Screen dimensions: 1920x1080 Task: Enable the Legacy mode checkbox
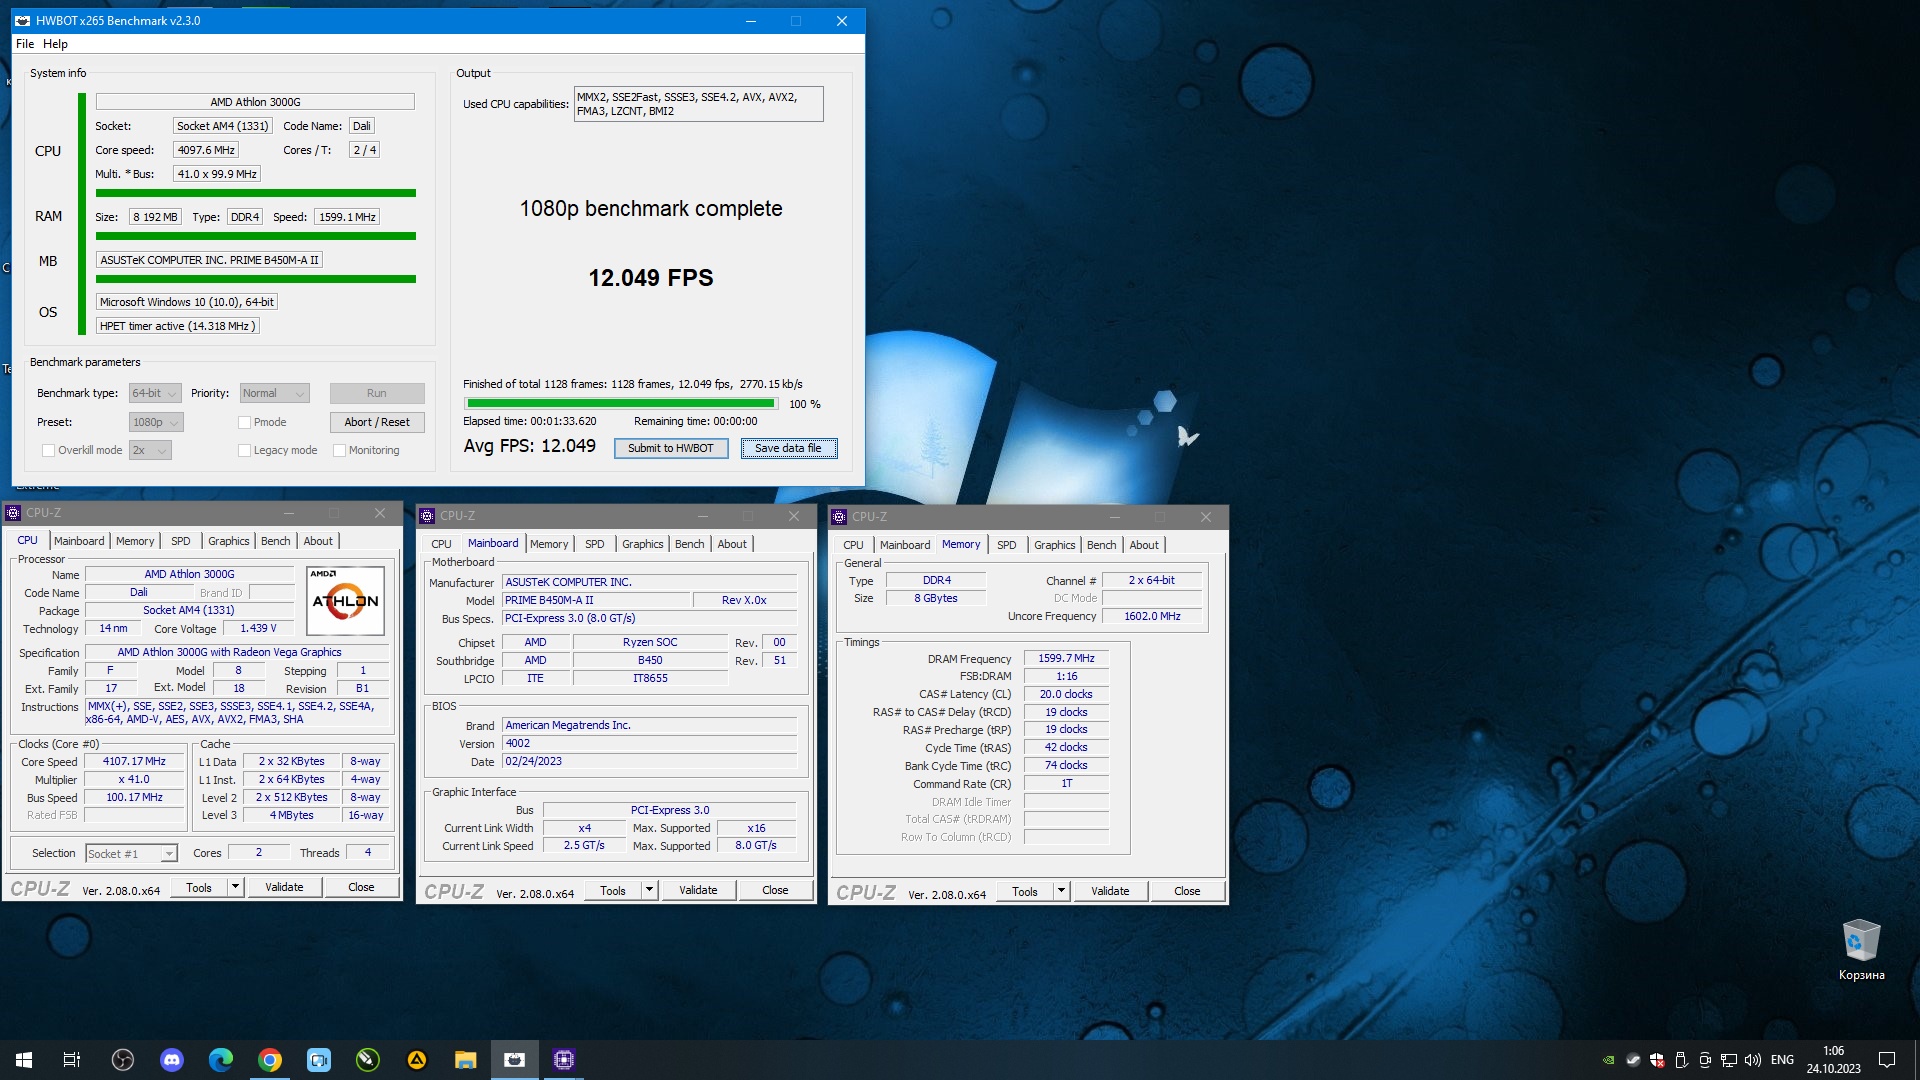[x=244, y=450]
